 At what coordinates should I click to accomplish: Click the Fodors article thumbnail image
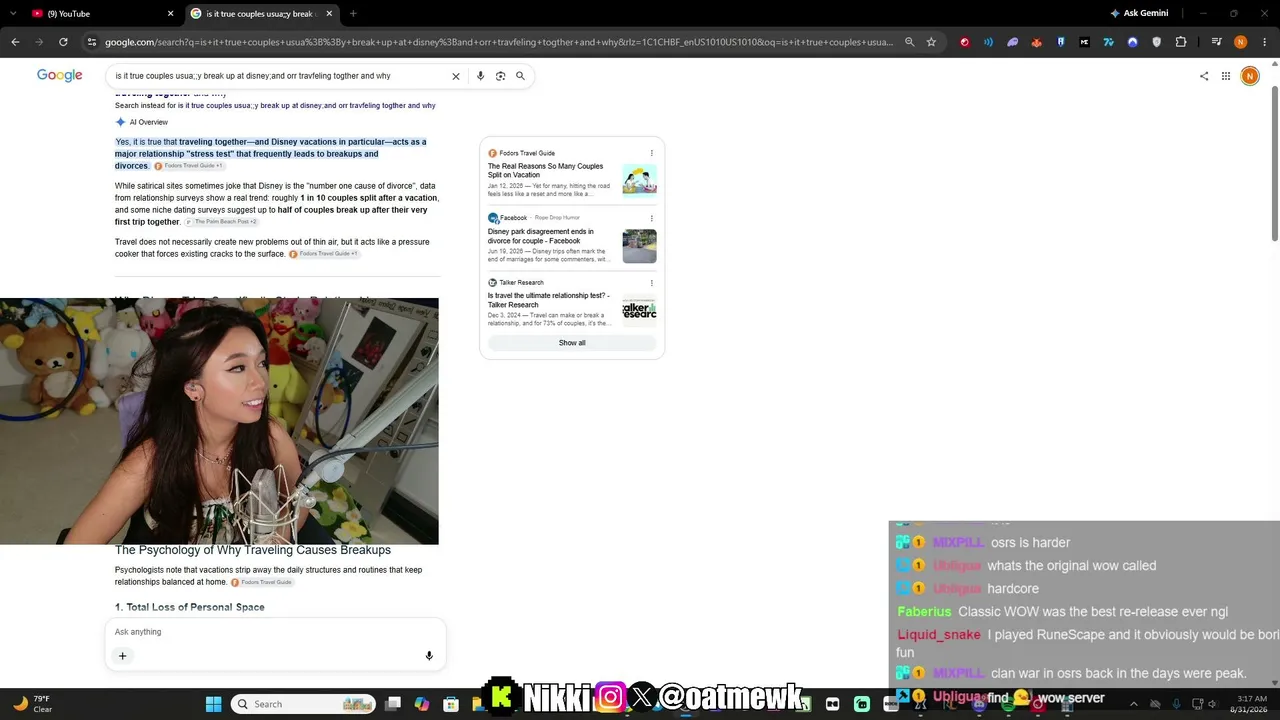639,180
